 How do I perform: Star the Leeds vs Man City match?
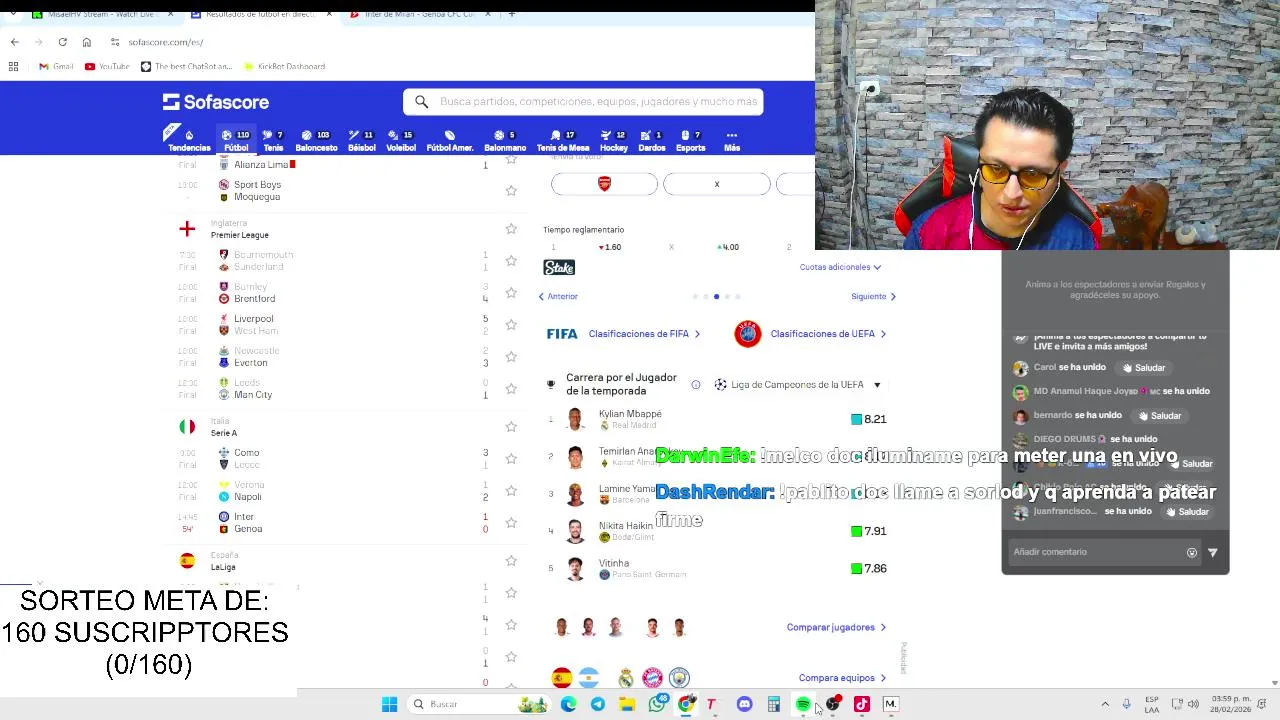pyautogui.click(x=511, y=388)
